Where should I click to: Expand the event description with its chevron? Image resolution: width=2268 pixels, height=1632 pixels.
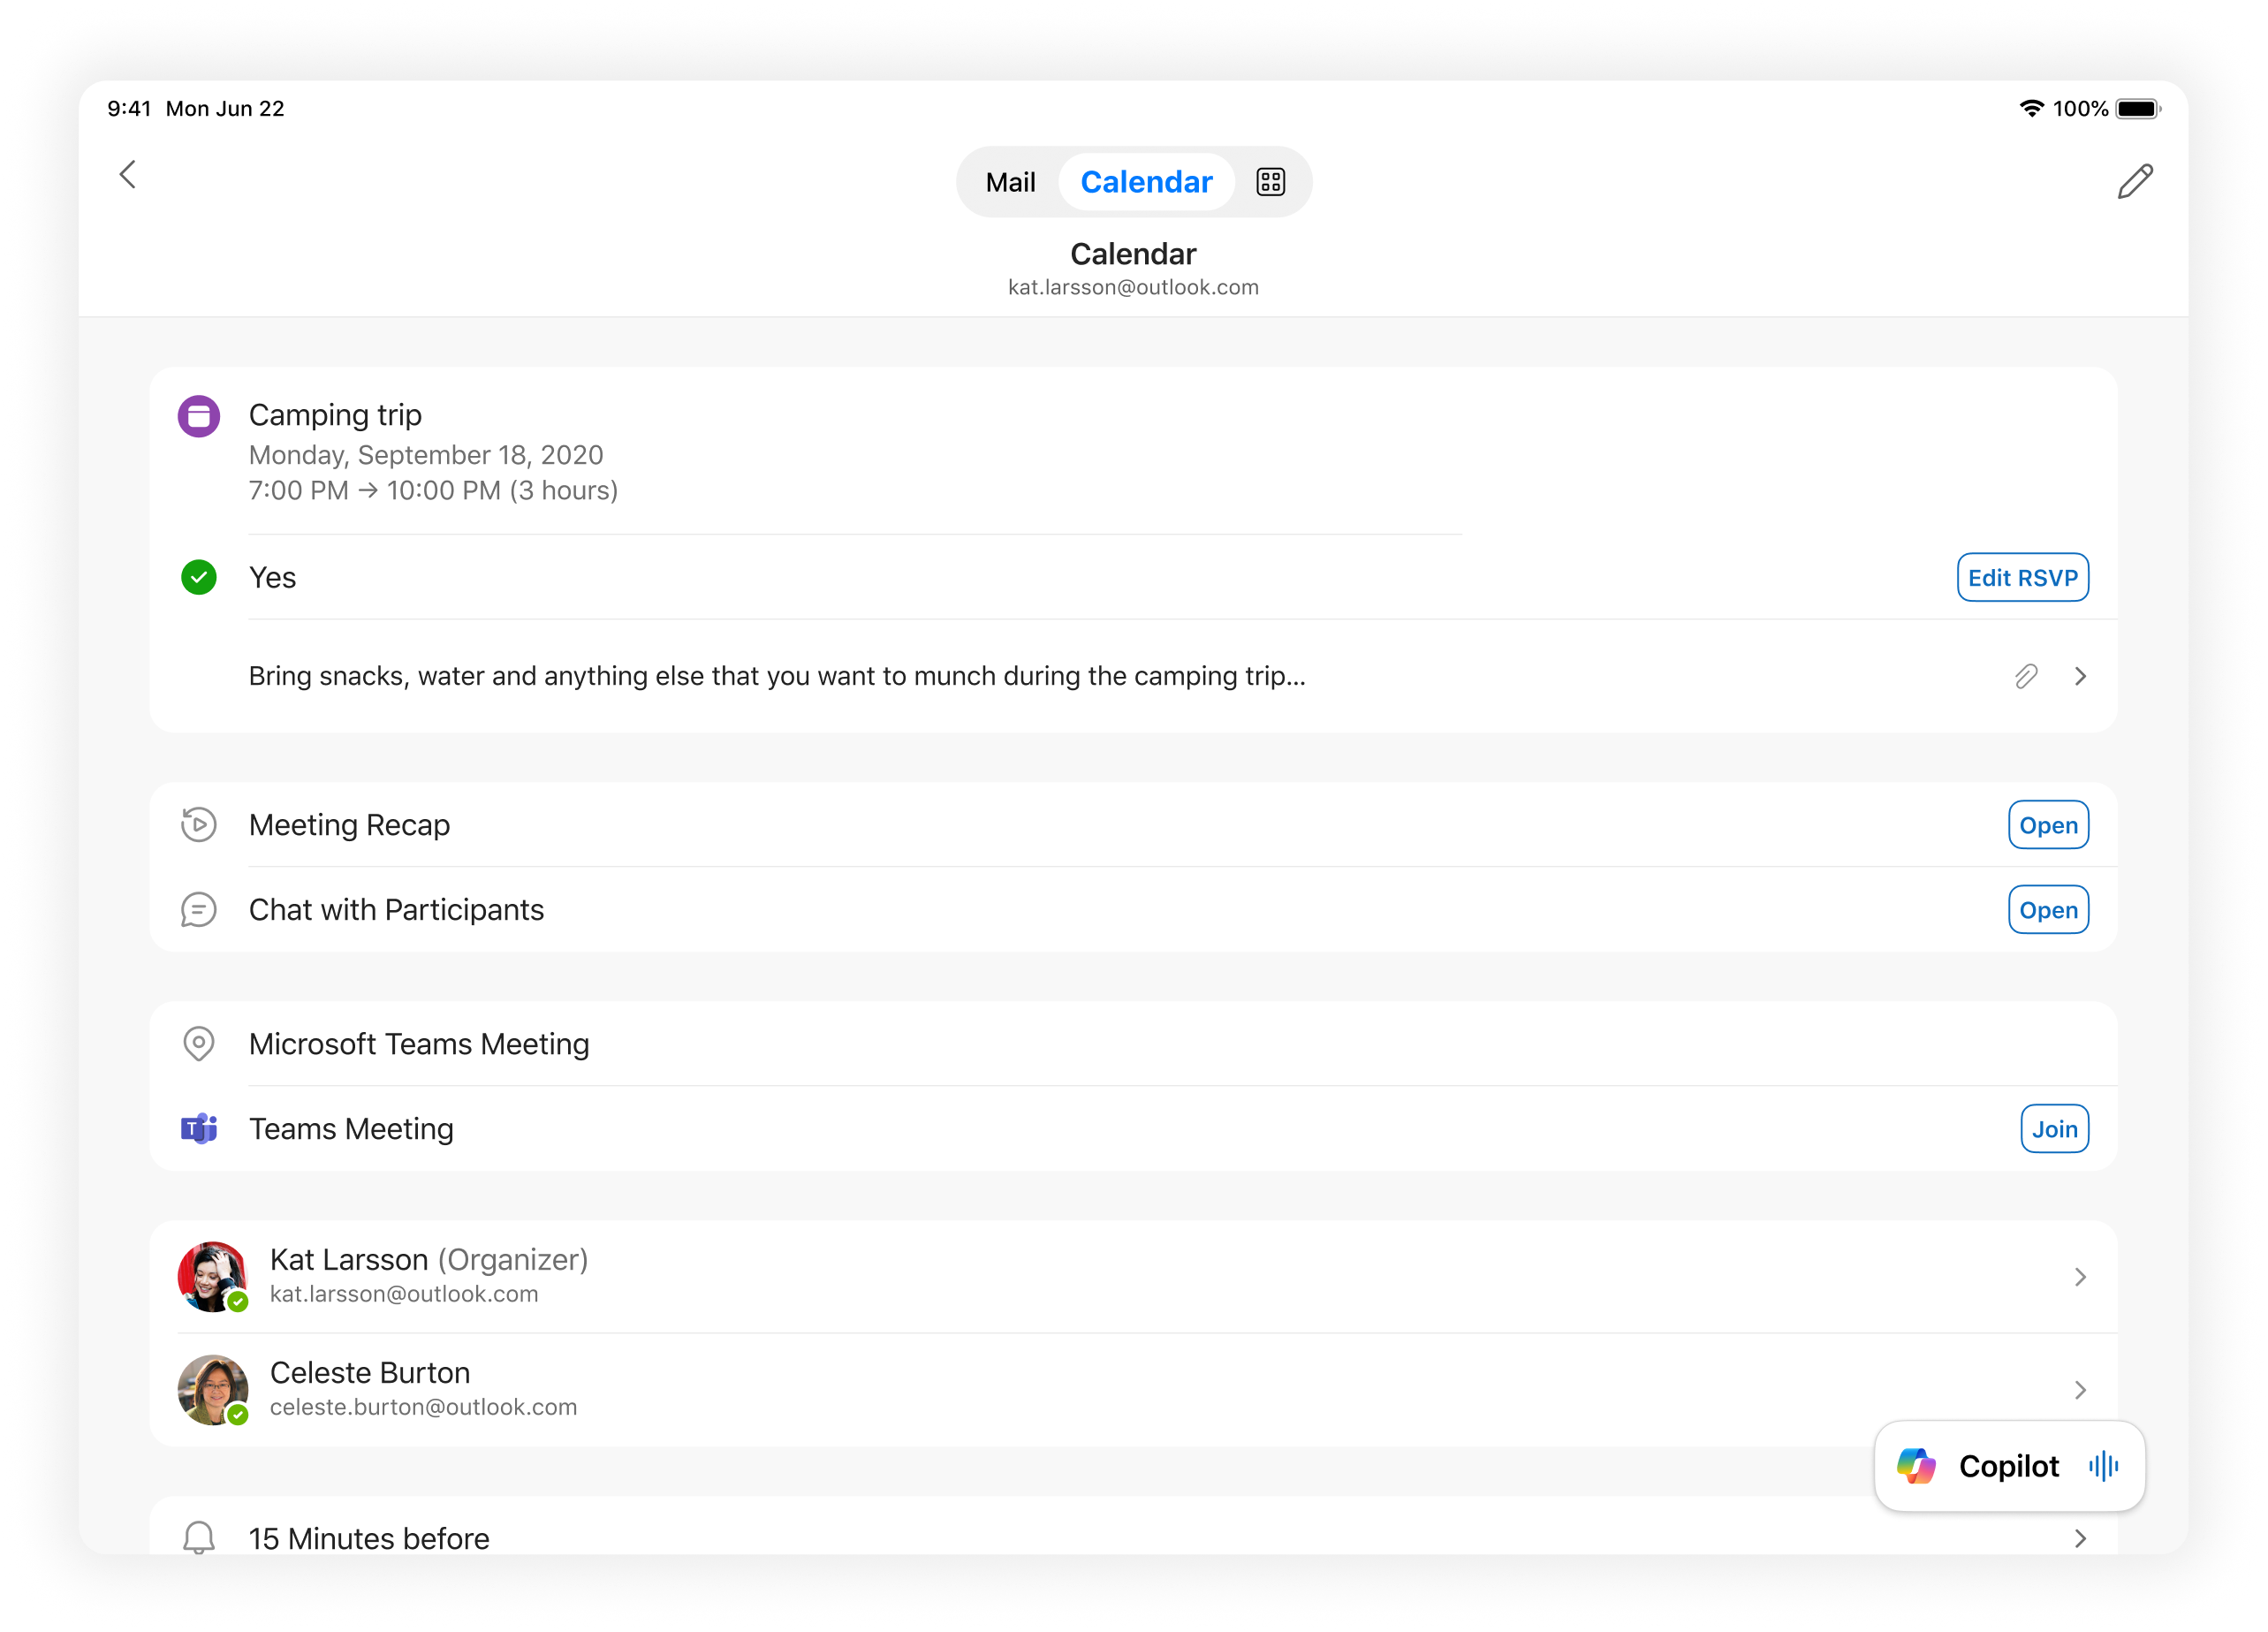click(x=2082, y=676)
